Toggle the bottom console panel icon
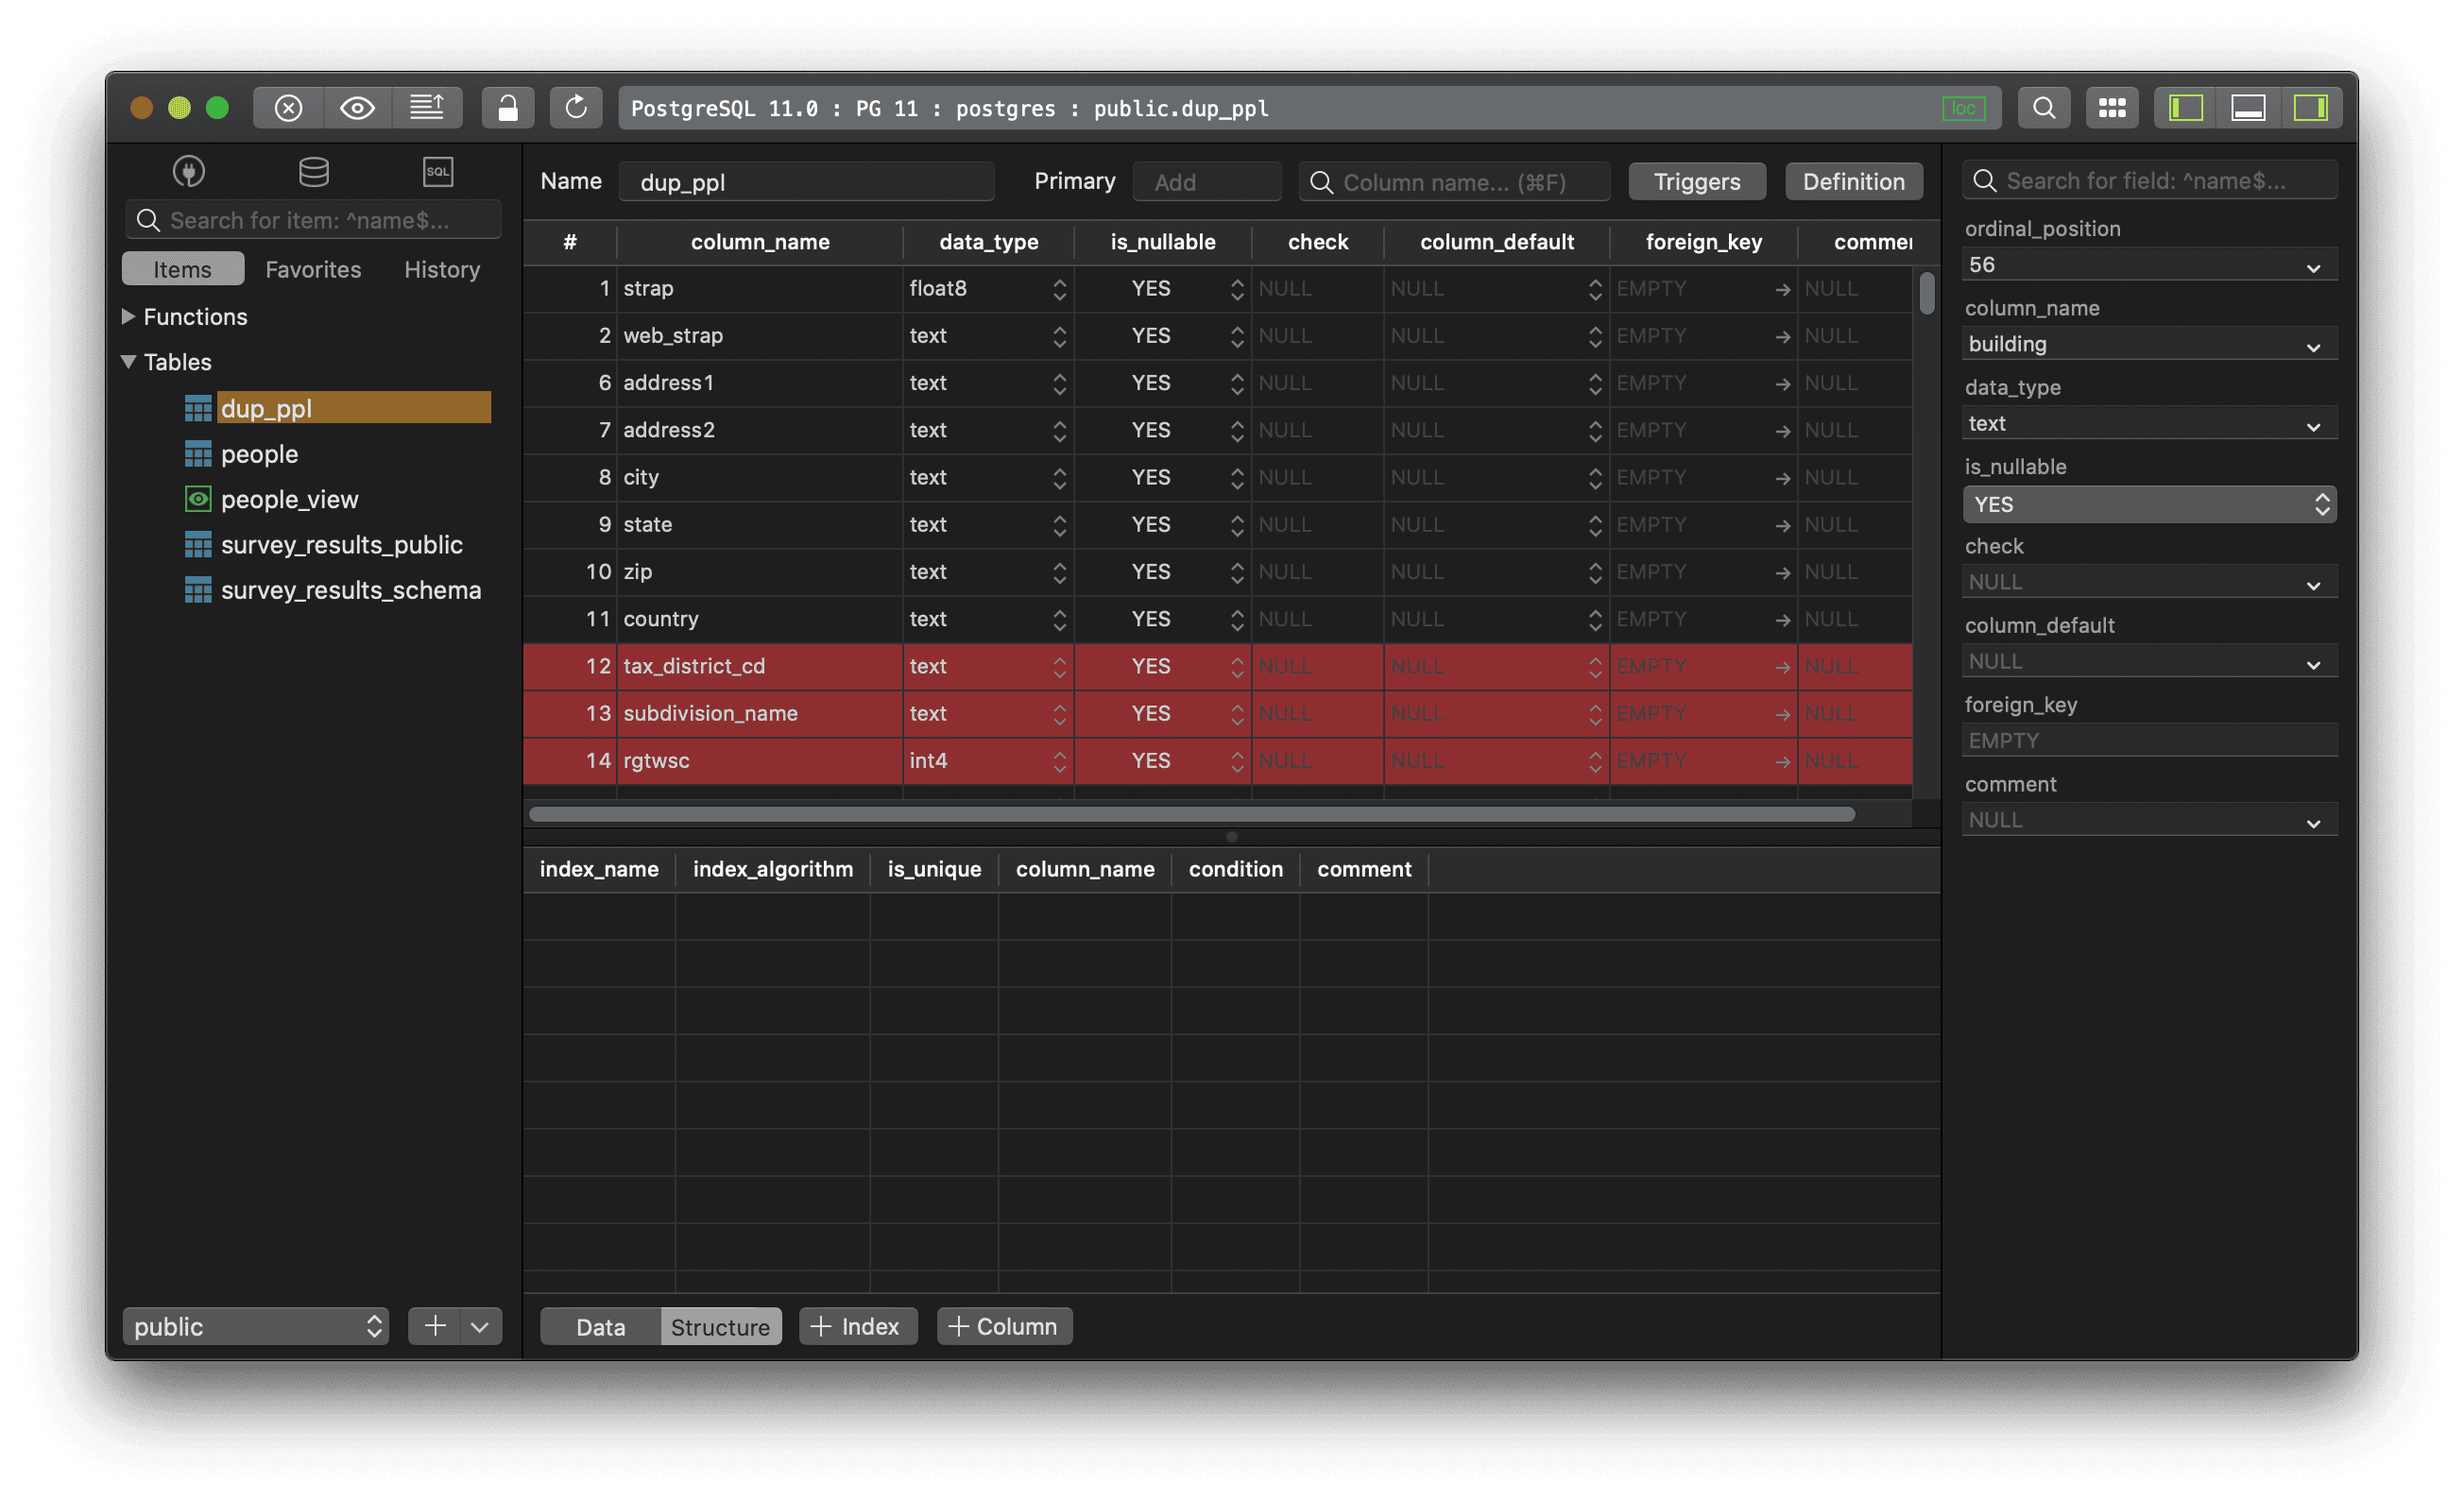Screen dimensions: 2464x1500 [x=2248, y=108]
